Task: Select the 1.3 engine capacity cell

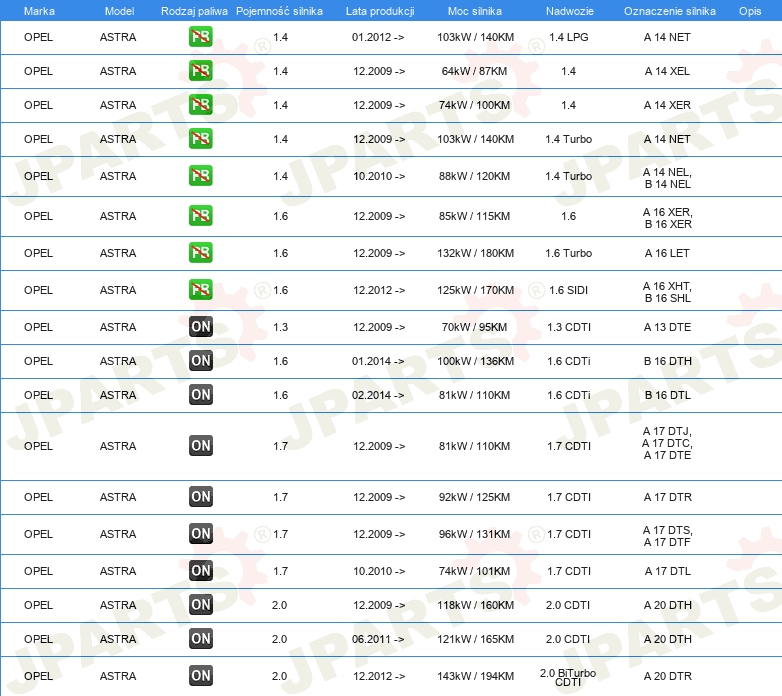Action: (280, 327)
